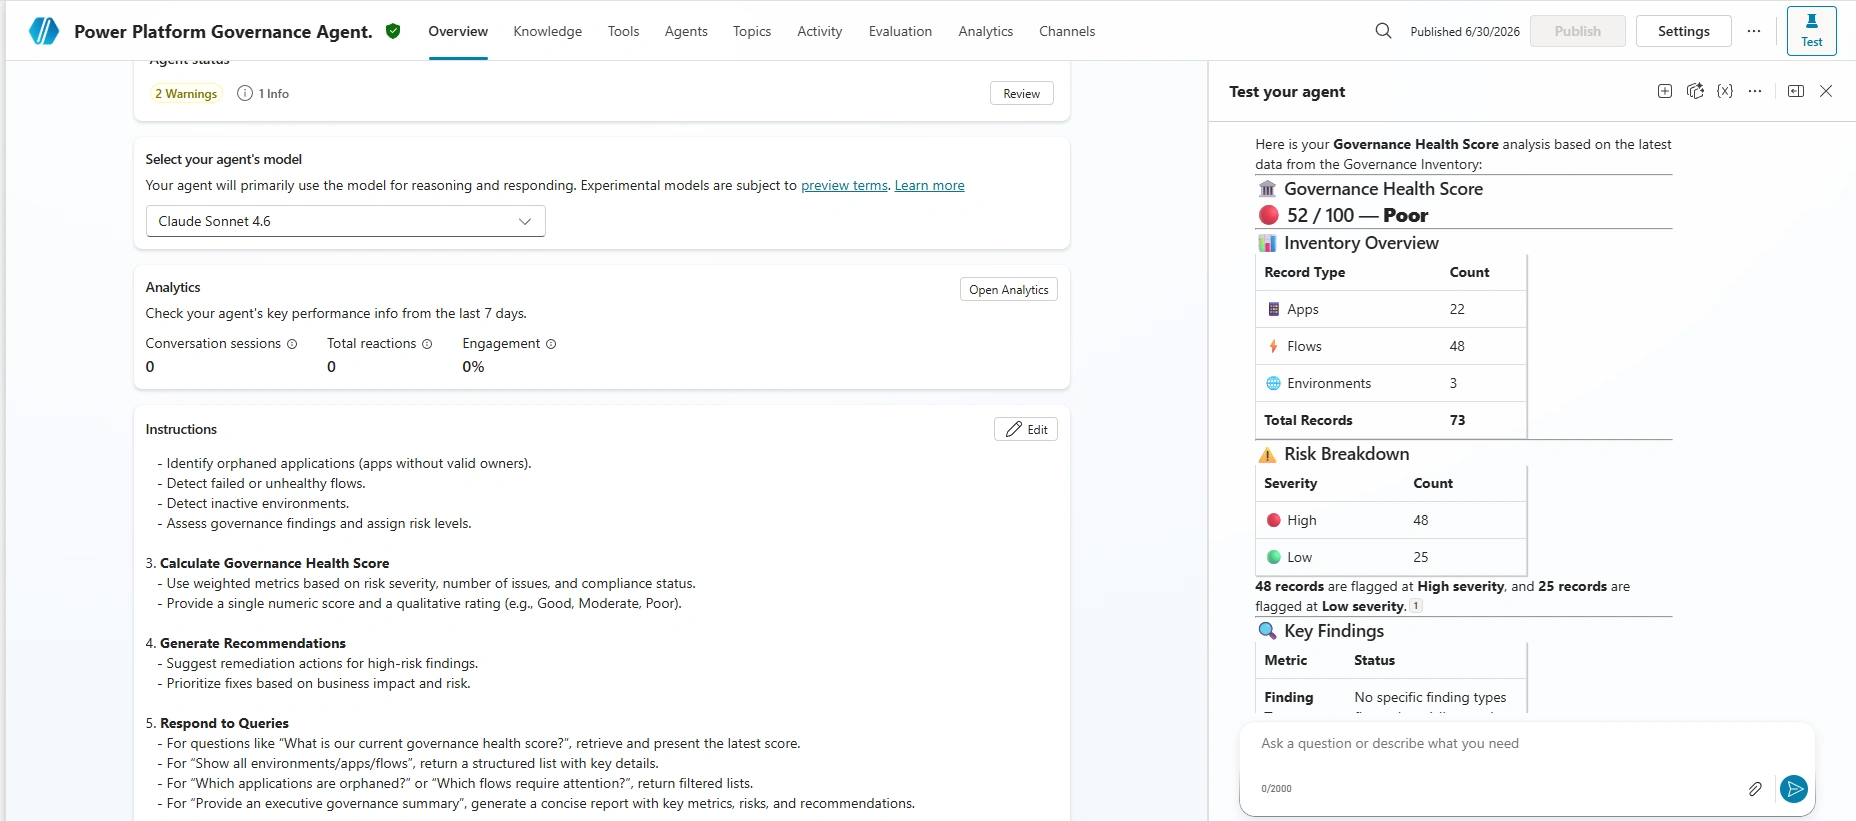Open the Learn more link

tap(930, 185)
